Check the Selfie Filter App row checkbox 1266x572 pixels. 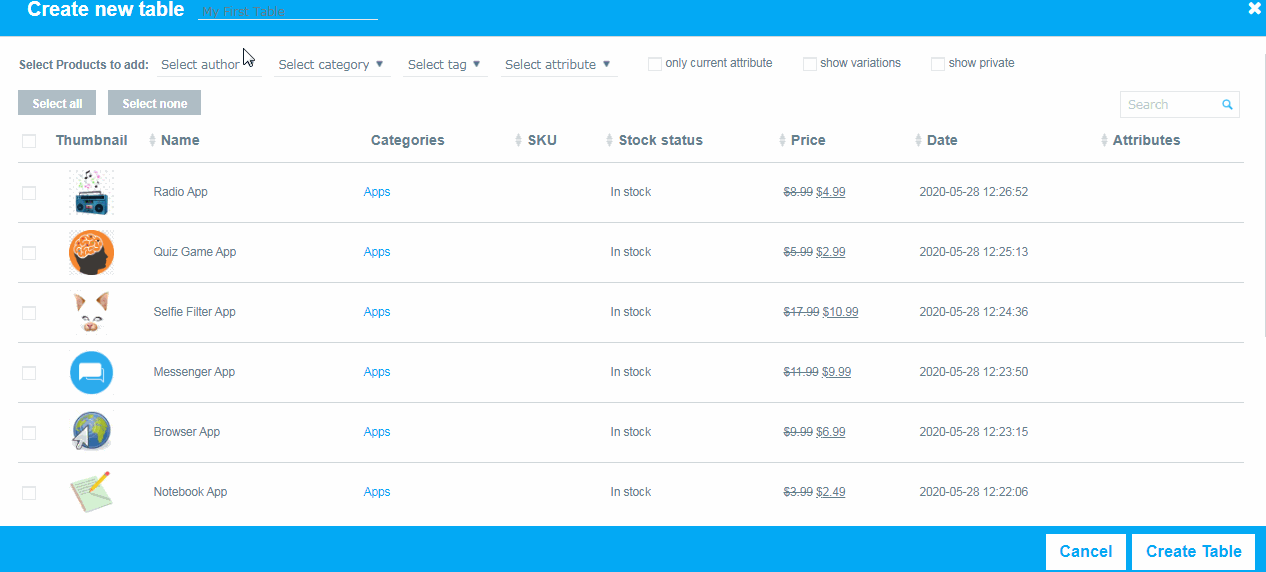coord(29,313)
